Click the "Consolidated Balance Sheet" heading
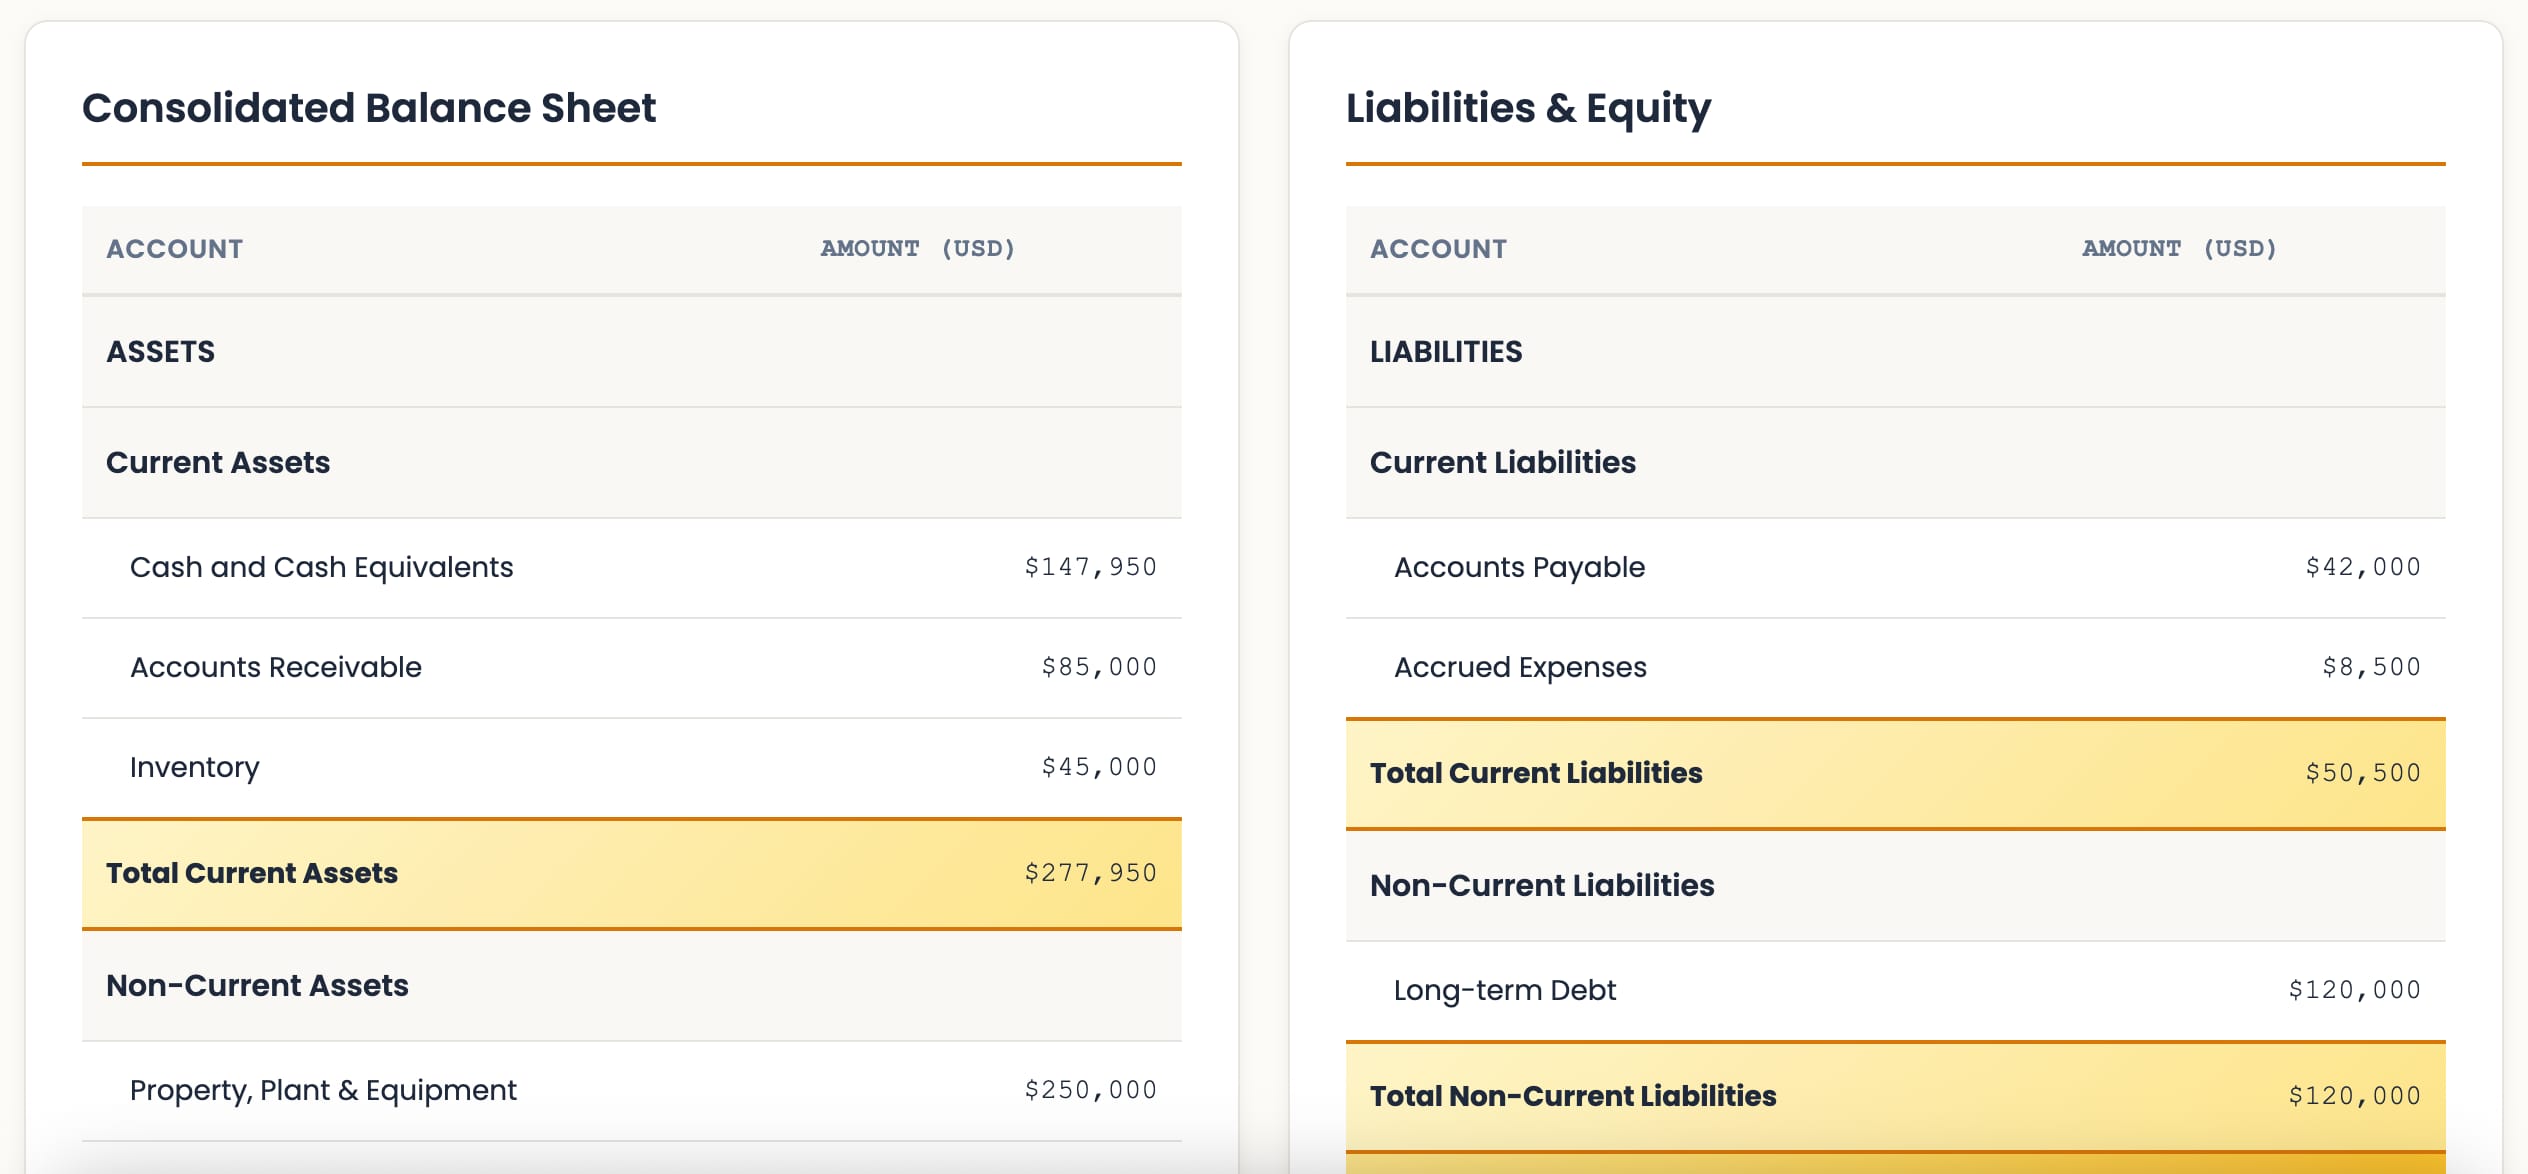The height and width of the screenshot is (1174, 2528). [369, 108]
